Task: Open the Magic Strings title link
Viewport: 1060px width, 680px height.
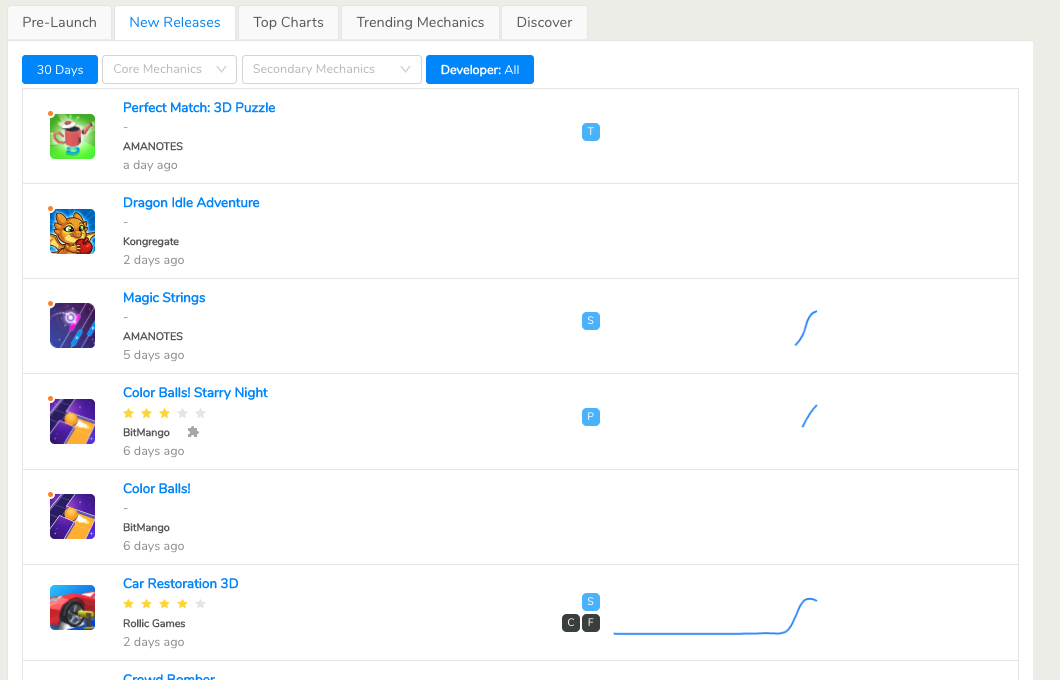Action: 164,297
